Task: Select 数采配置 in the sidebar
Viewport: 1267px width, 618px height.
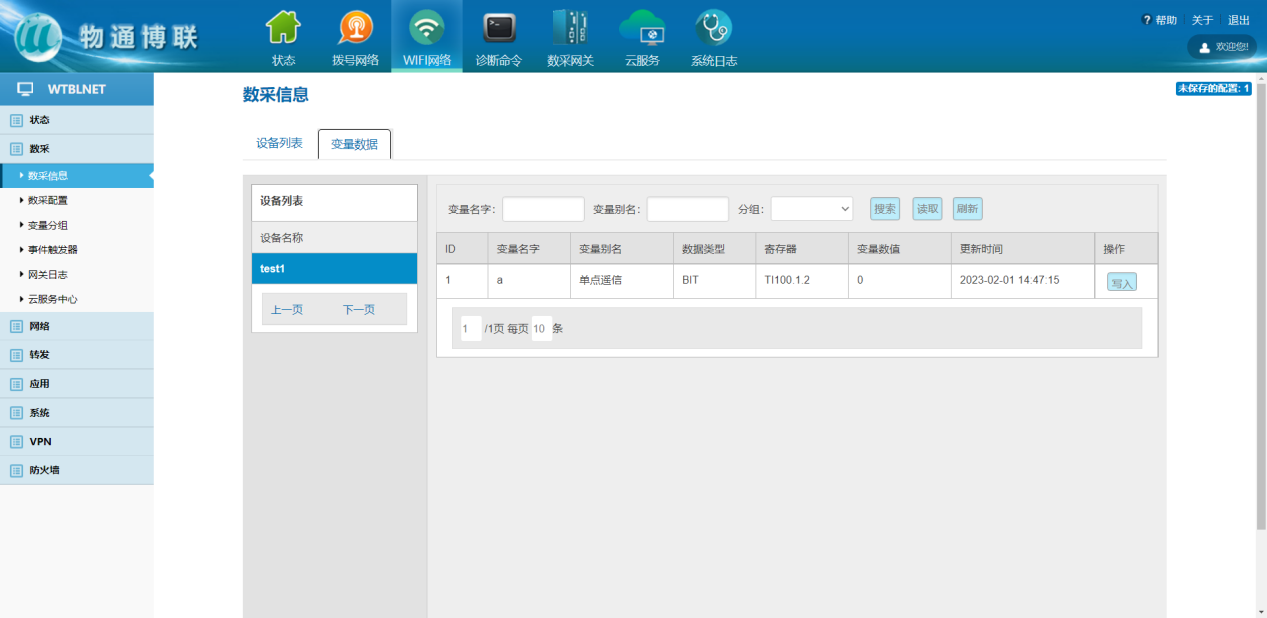Action: pyautogui.click(x=47, y=200)
